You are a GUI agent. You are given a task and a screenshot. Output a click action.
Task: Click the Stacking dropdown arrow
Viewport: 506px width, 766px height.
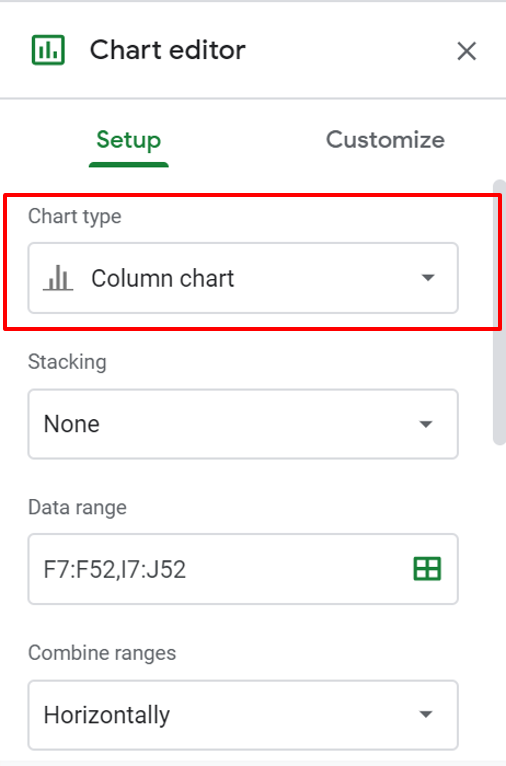point(426,424)
